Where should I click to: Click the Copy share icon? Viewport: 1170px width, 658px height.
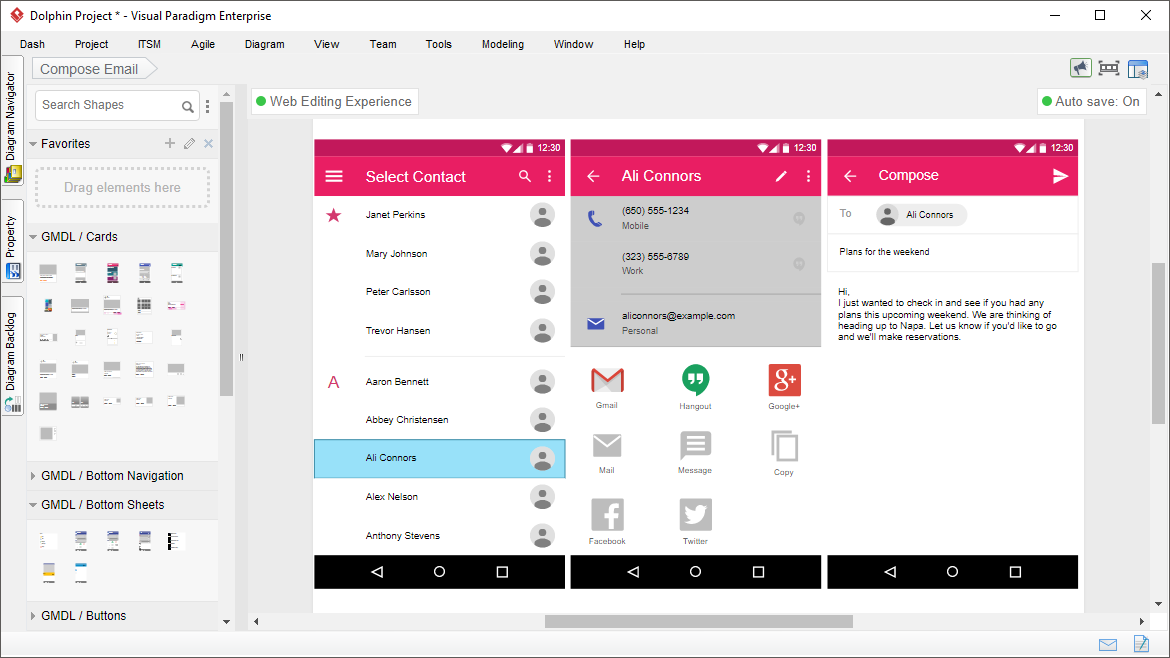784,446
